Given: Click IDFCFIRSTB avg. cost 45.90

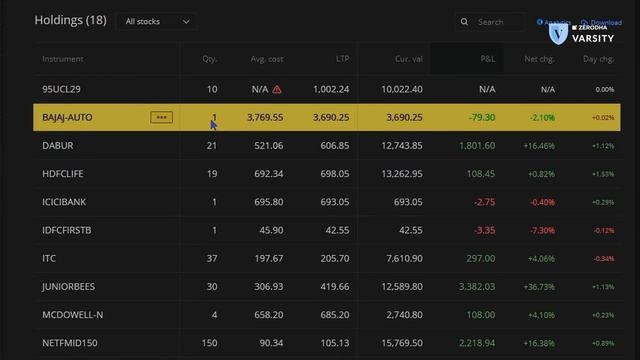Looking at the screenshot, I should pyautogui.click(x=271, y=230).
